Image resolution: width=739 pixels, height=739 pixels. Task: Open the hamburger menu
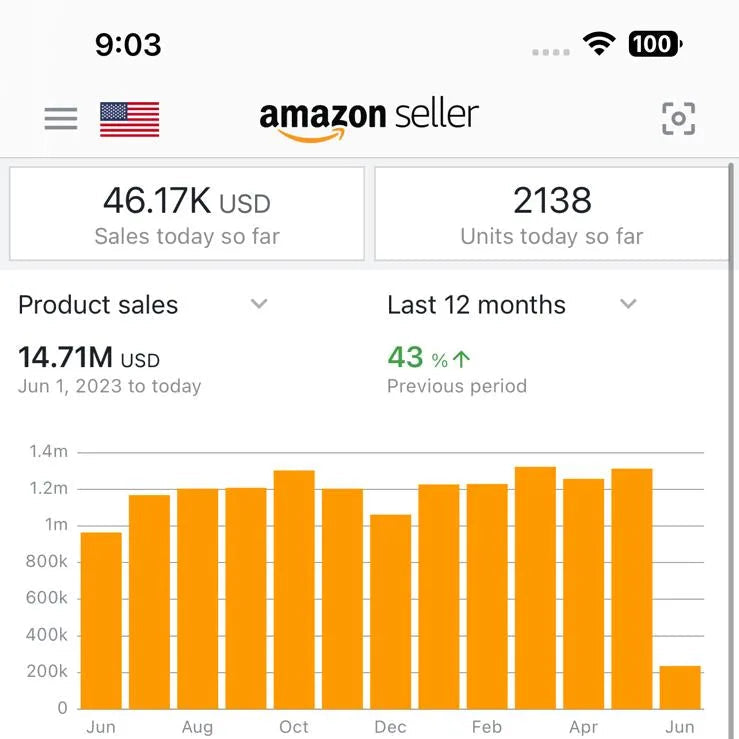(61, 119)
